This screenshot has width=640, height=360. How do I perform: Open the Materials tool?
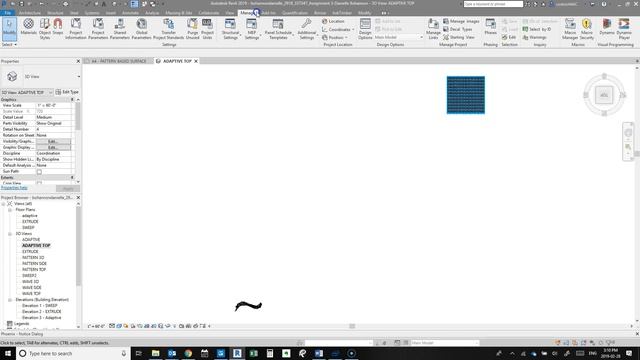coord(28,29)
